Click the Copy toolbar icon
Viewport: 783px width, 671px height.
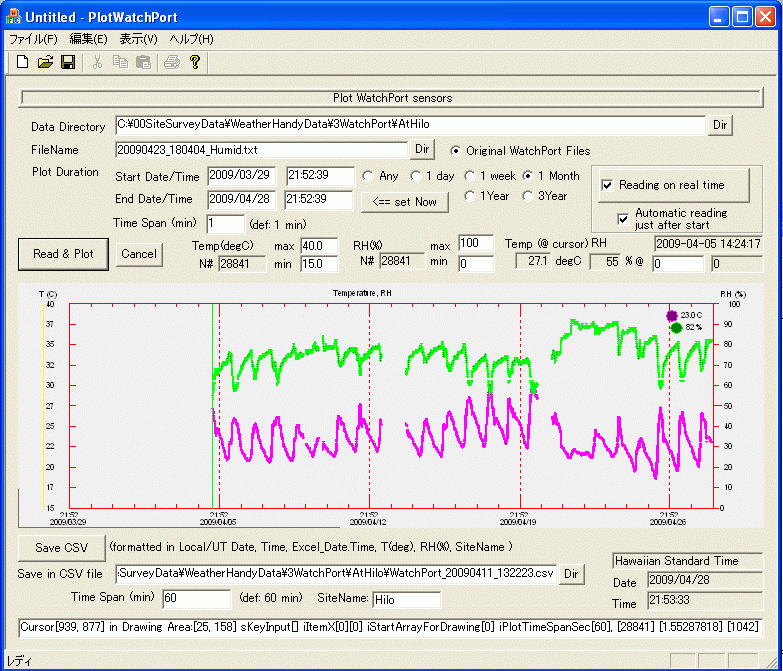pyautogui.click(x=120, y=62)
